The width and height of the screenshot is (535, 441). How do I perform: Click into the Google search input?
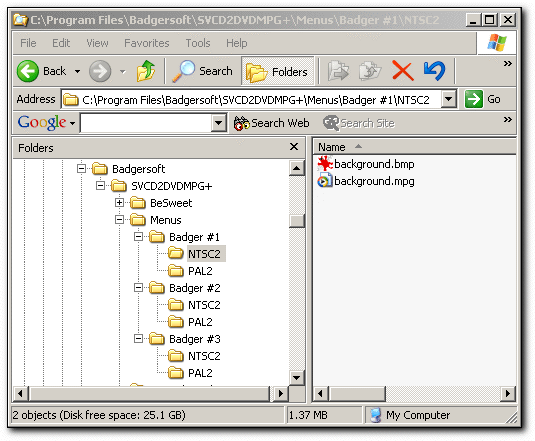146,123
